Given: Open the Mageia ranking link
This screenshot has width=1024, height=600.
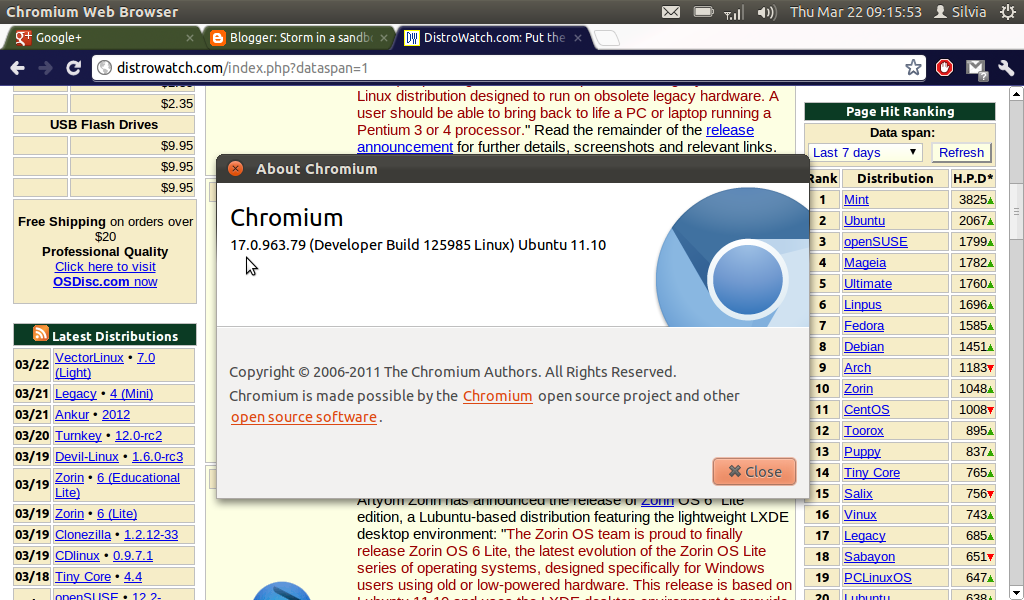Looking at the screenshot, I should [x=865, y=262].
